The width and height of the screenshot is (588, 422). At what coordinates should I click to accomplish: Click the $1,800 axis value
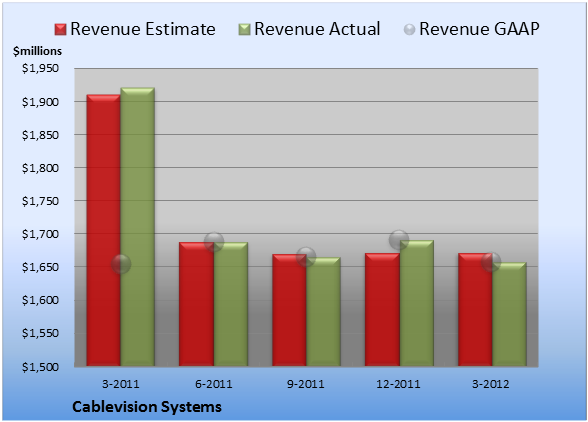40,168
